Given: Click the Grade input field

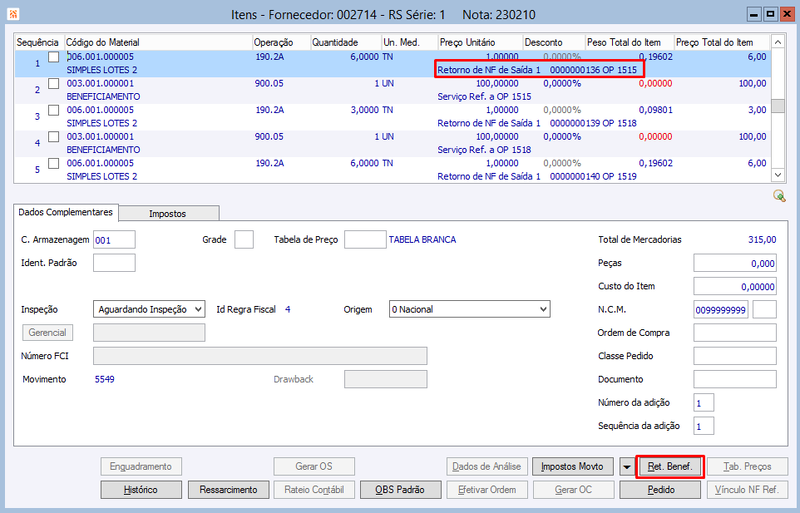Looking at the screenshot, I should coord(244,239).
